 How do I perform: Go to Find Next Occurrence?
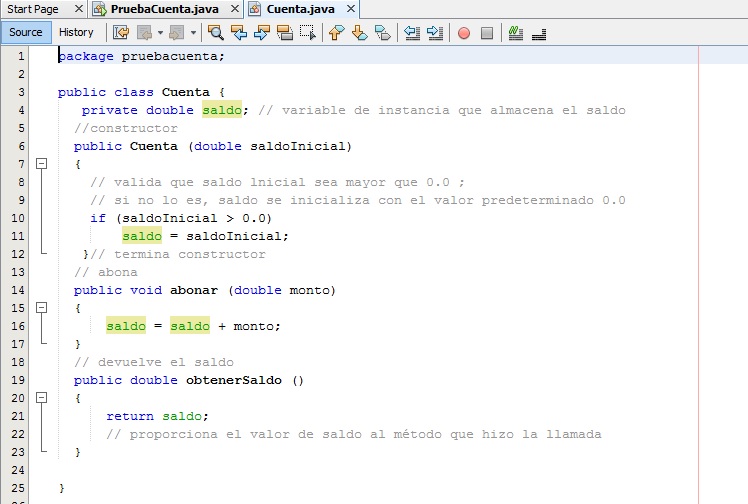[262, 32]
